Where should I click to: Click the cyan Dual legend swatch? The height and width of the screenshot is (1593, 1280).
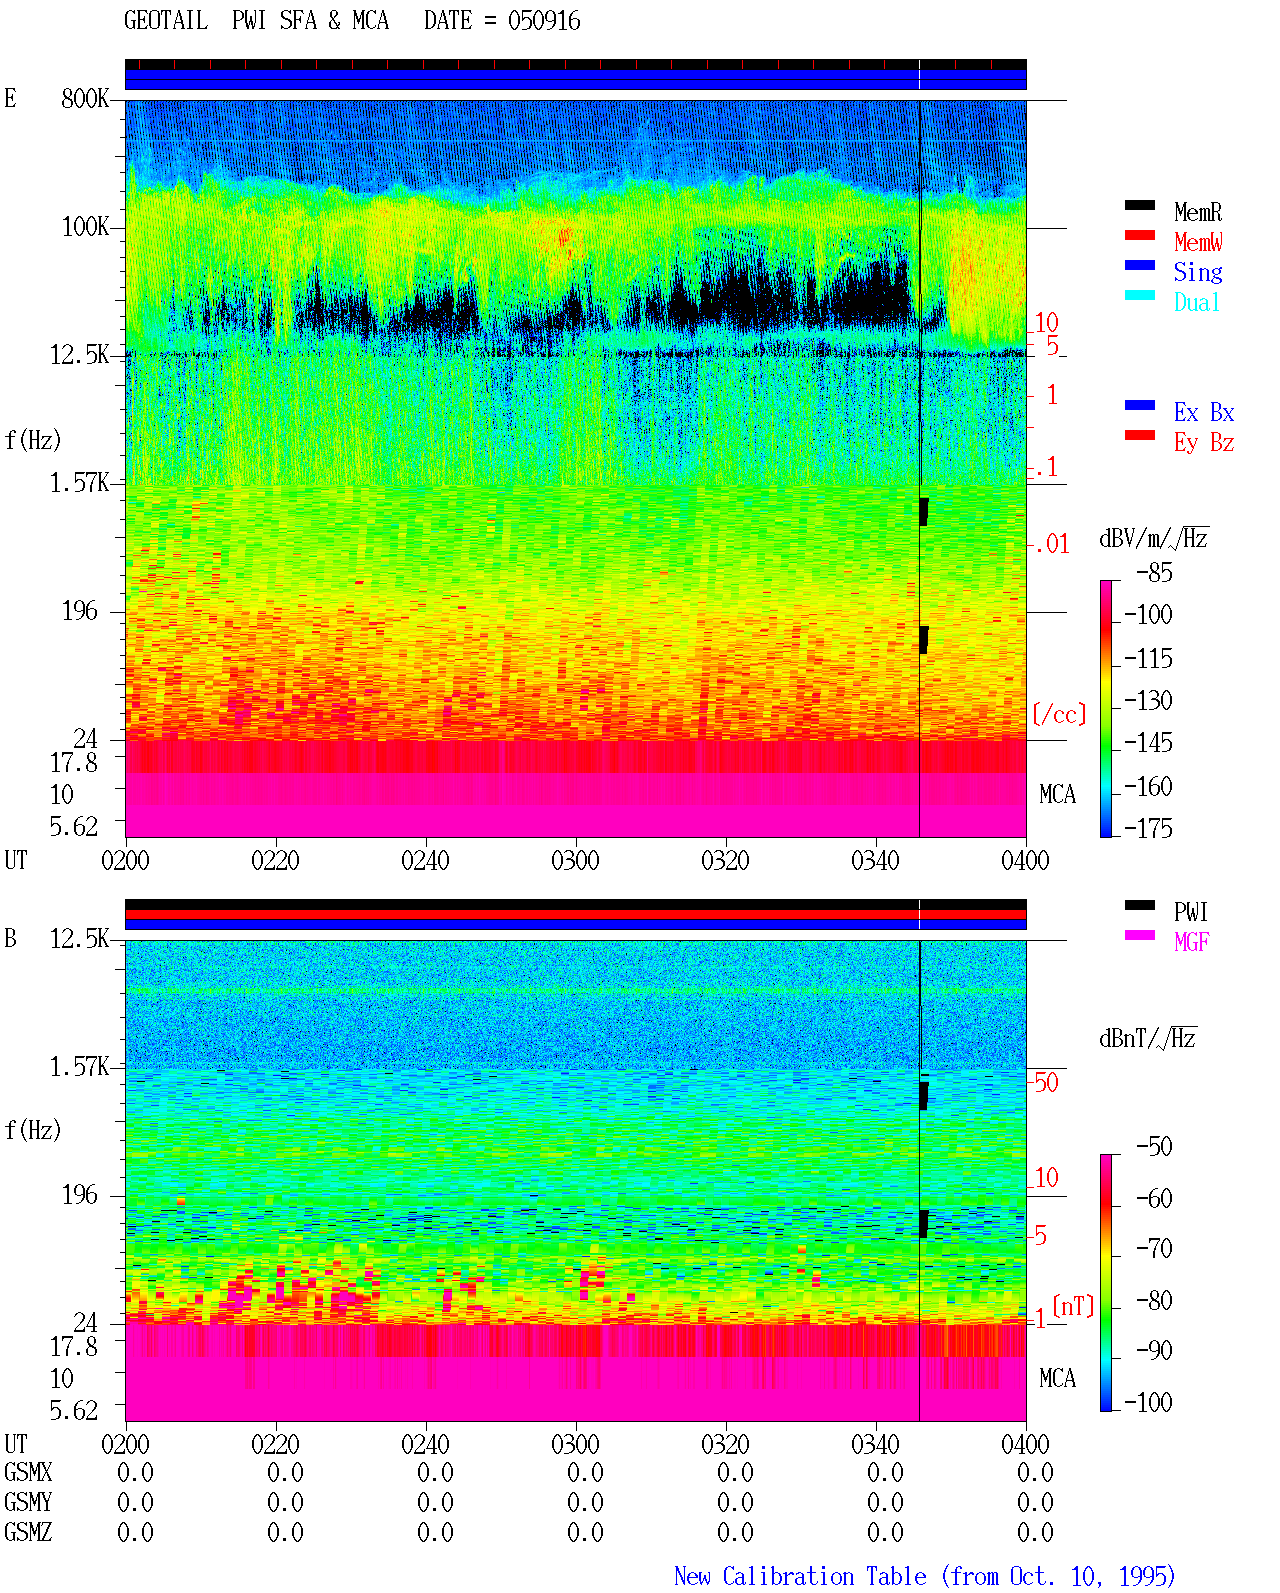pos(1140,296)
